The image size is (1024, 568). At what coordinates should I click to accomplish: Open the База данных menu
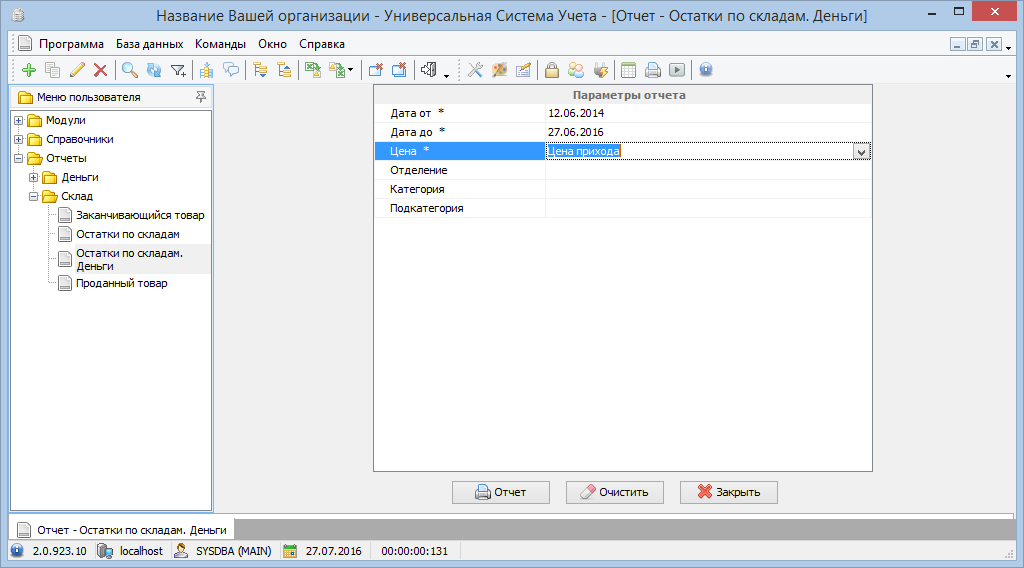point(149,44)
